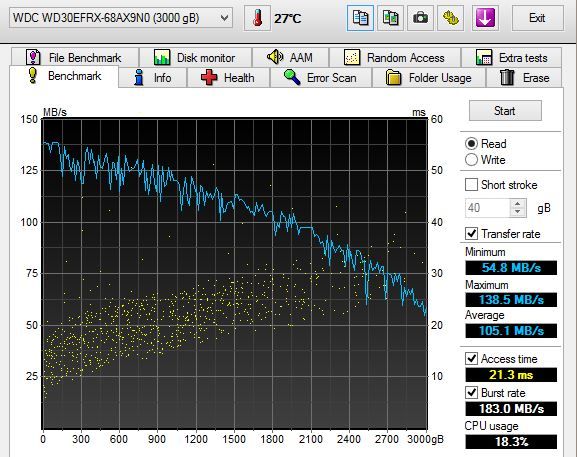The width and height of the screenshot is (577, 457).
Task: Save screenshot using the camera icon
Action: [420, 18]
